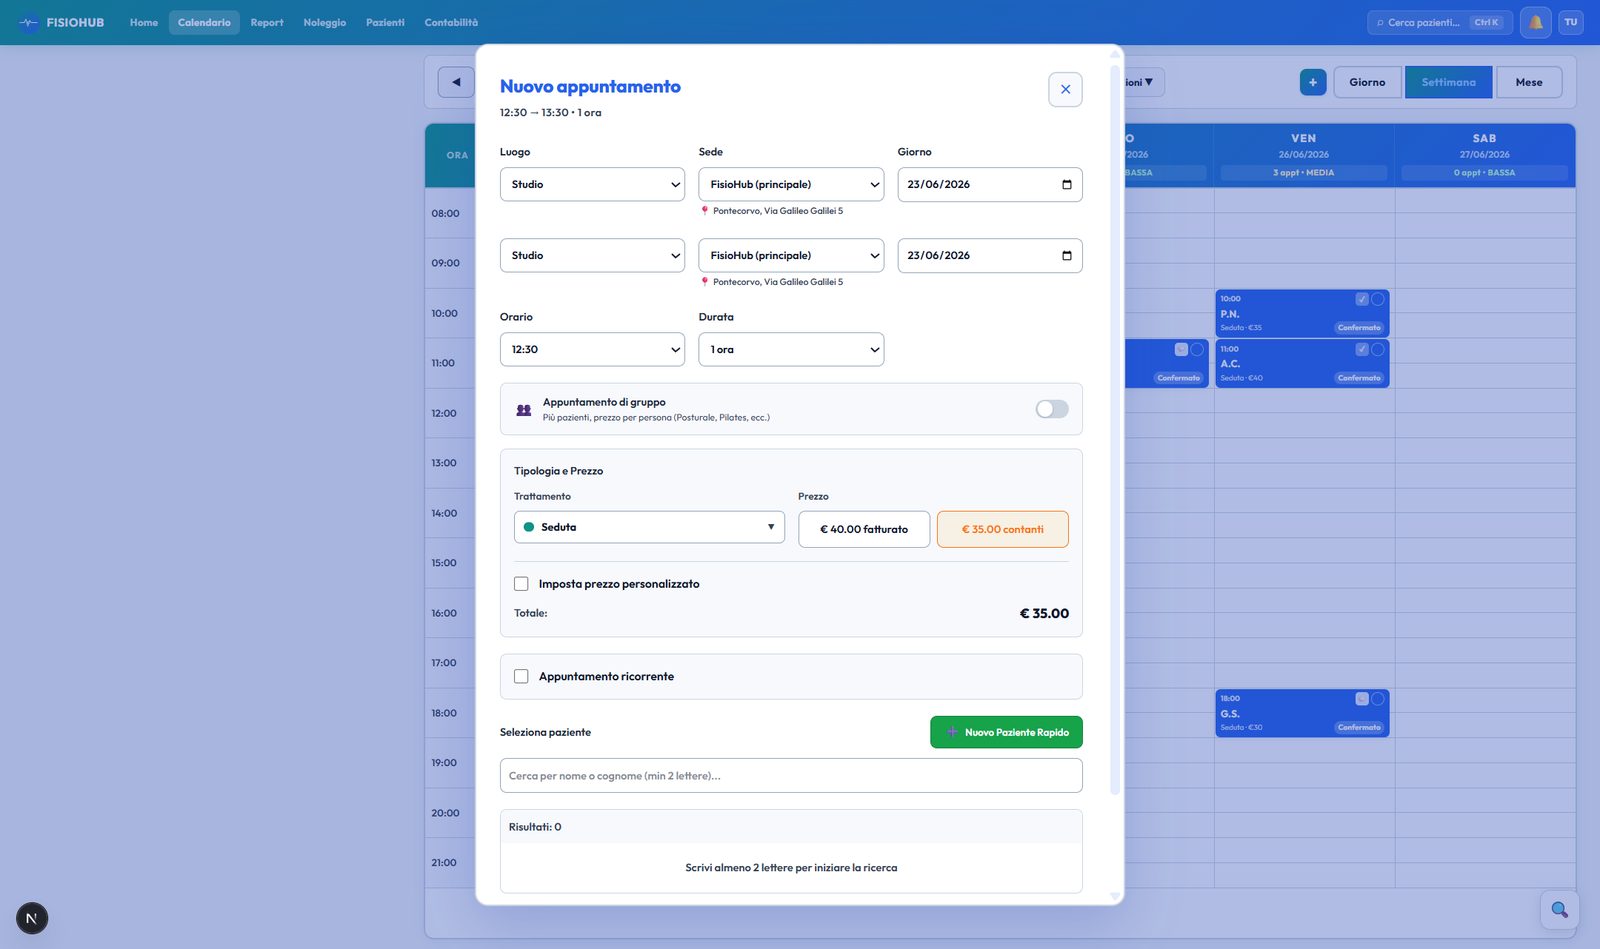Go to previous week arrow
The height and width of the screenshot is (949, 1600).
coord(456,82)
